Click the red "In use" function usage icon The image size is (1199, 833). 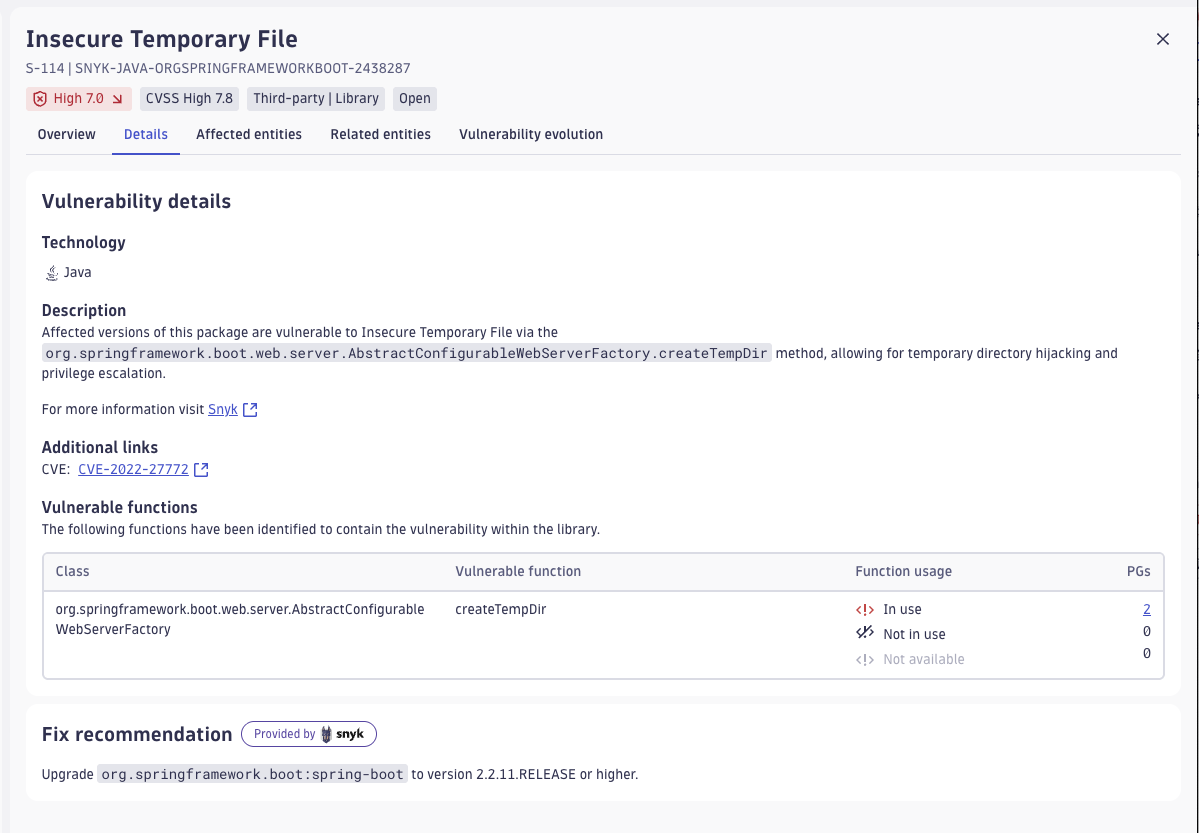(864, 609)
